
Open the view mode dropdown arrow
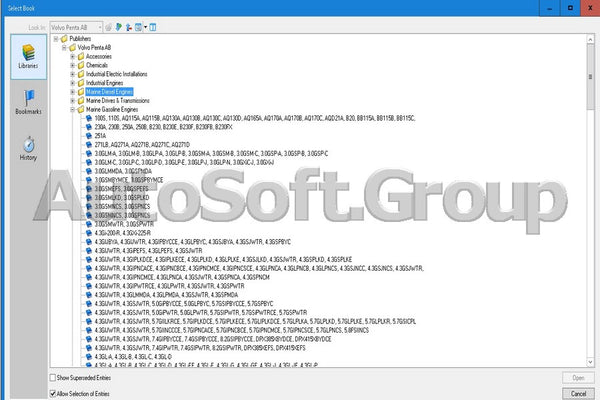tap(145, 27)
